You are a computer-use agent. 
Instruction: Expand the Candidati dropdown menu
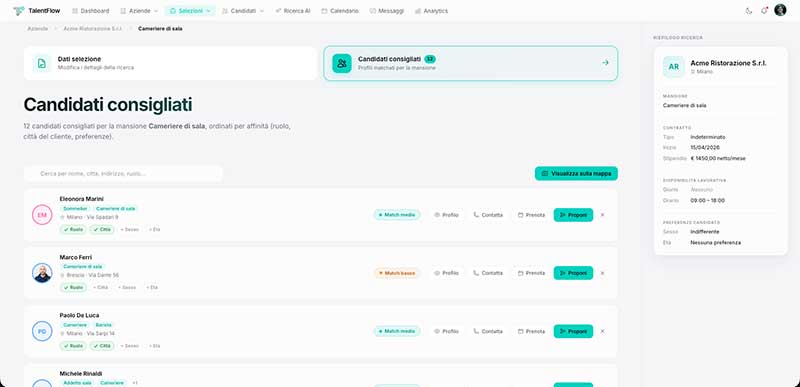[x=243, y=11]
